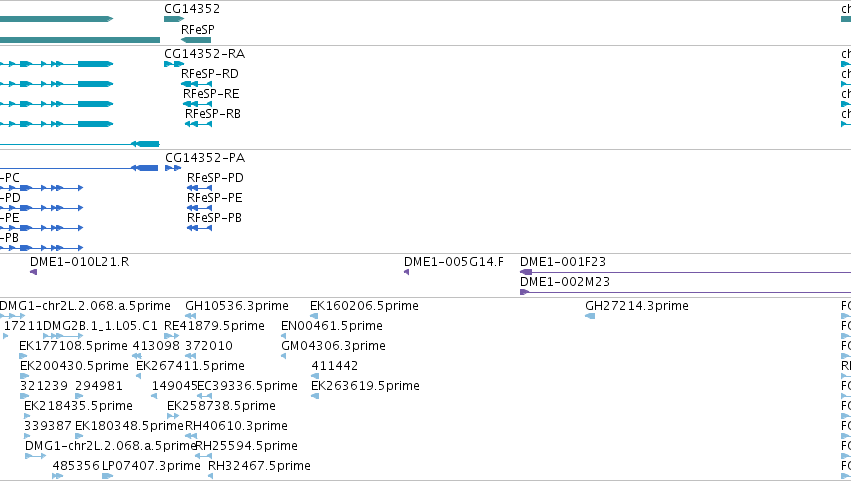This screenshot has height=481, width=851.
Task: Click the DME1-010L21.R feature label
Action: [x=80, y=262]
